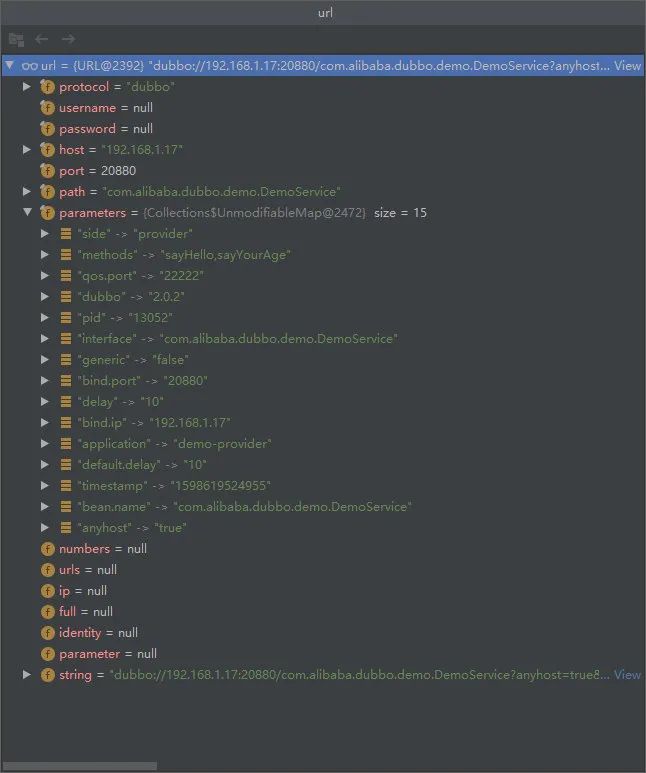Click the map entry icon for "generic"
Image resolution: width=646 pixels, height=773 pixels.
point(66,359)
